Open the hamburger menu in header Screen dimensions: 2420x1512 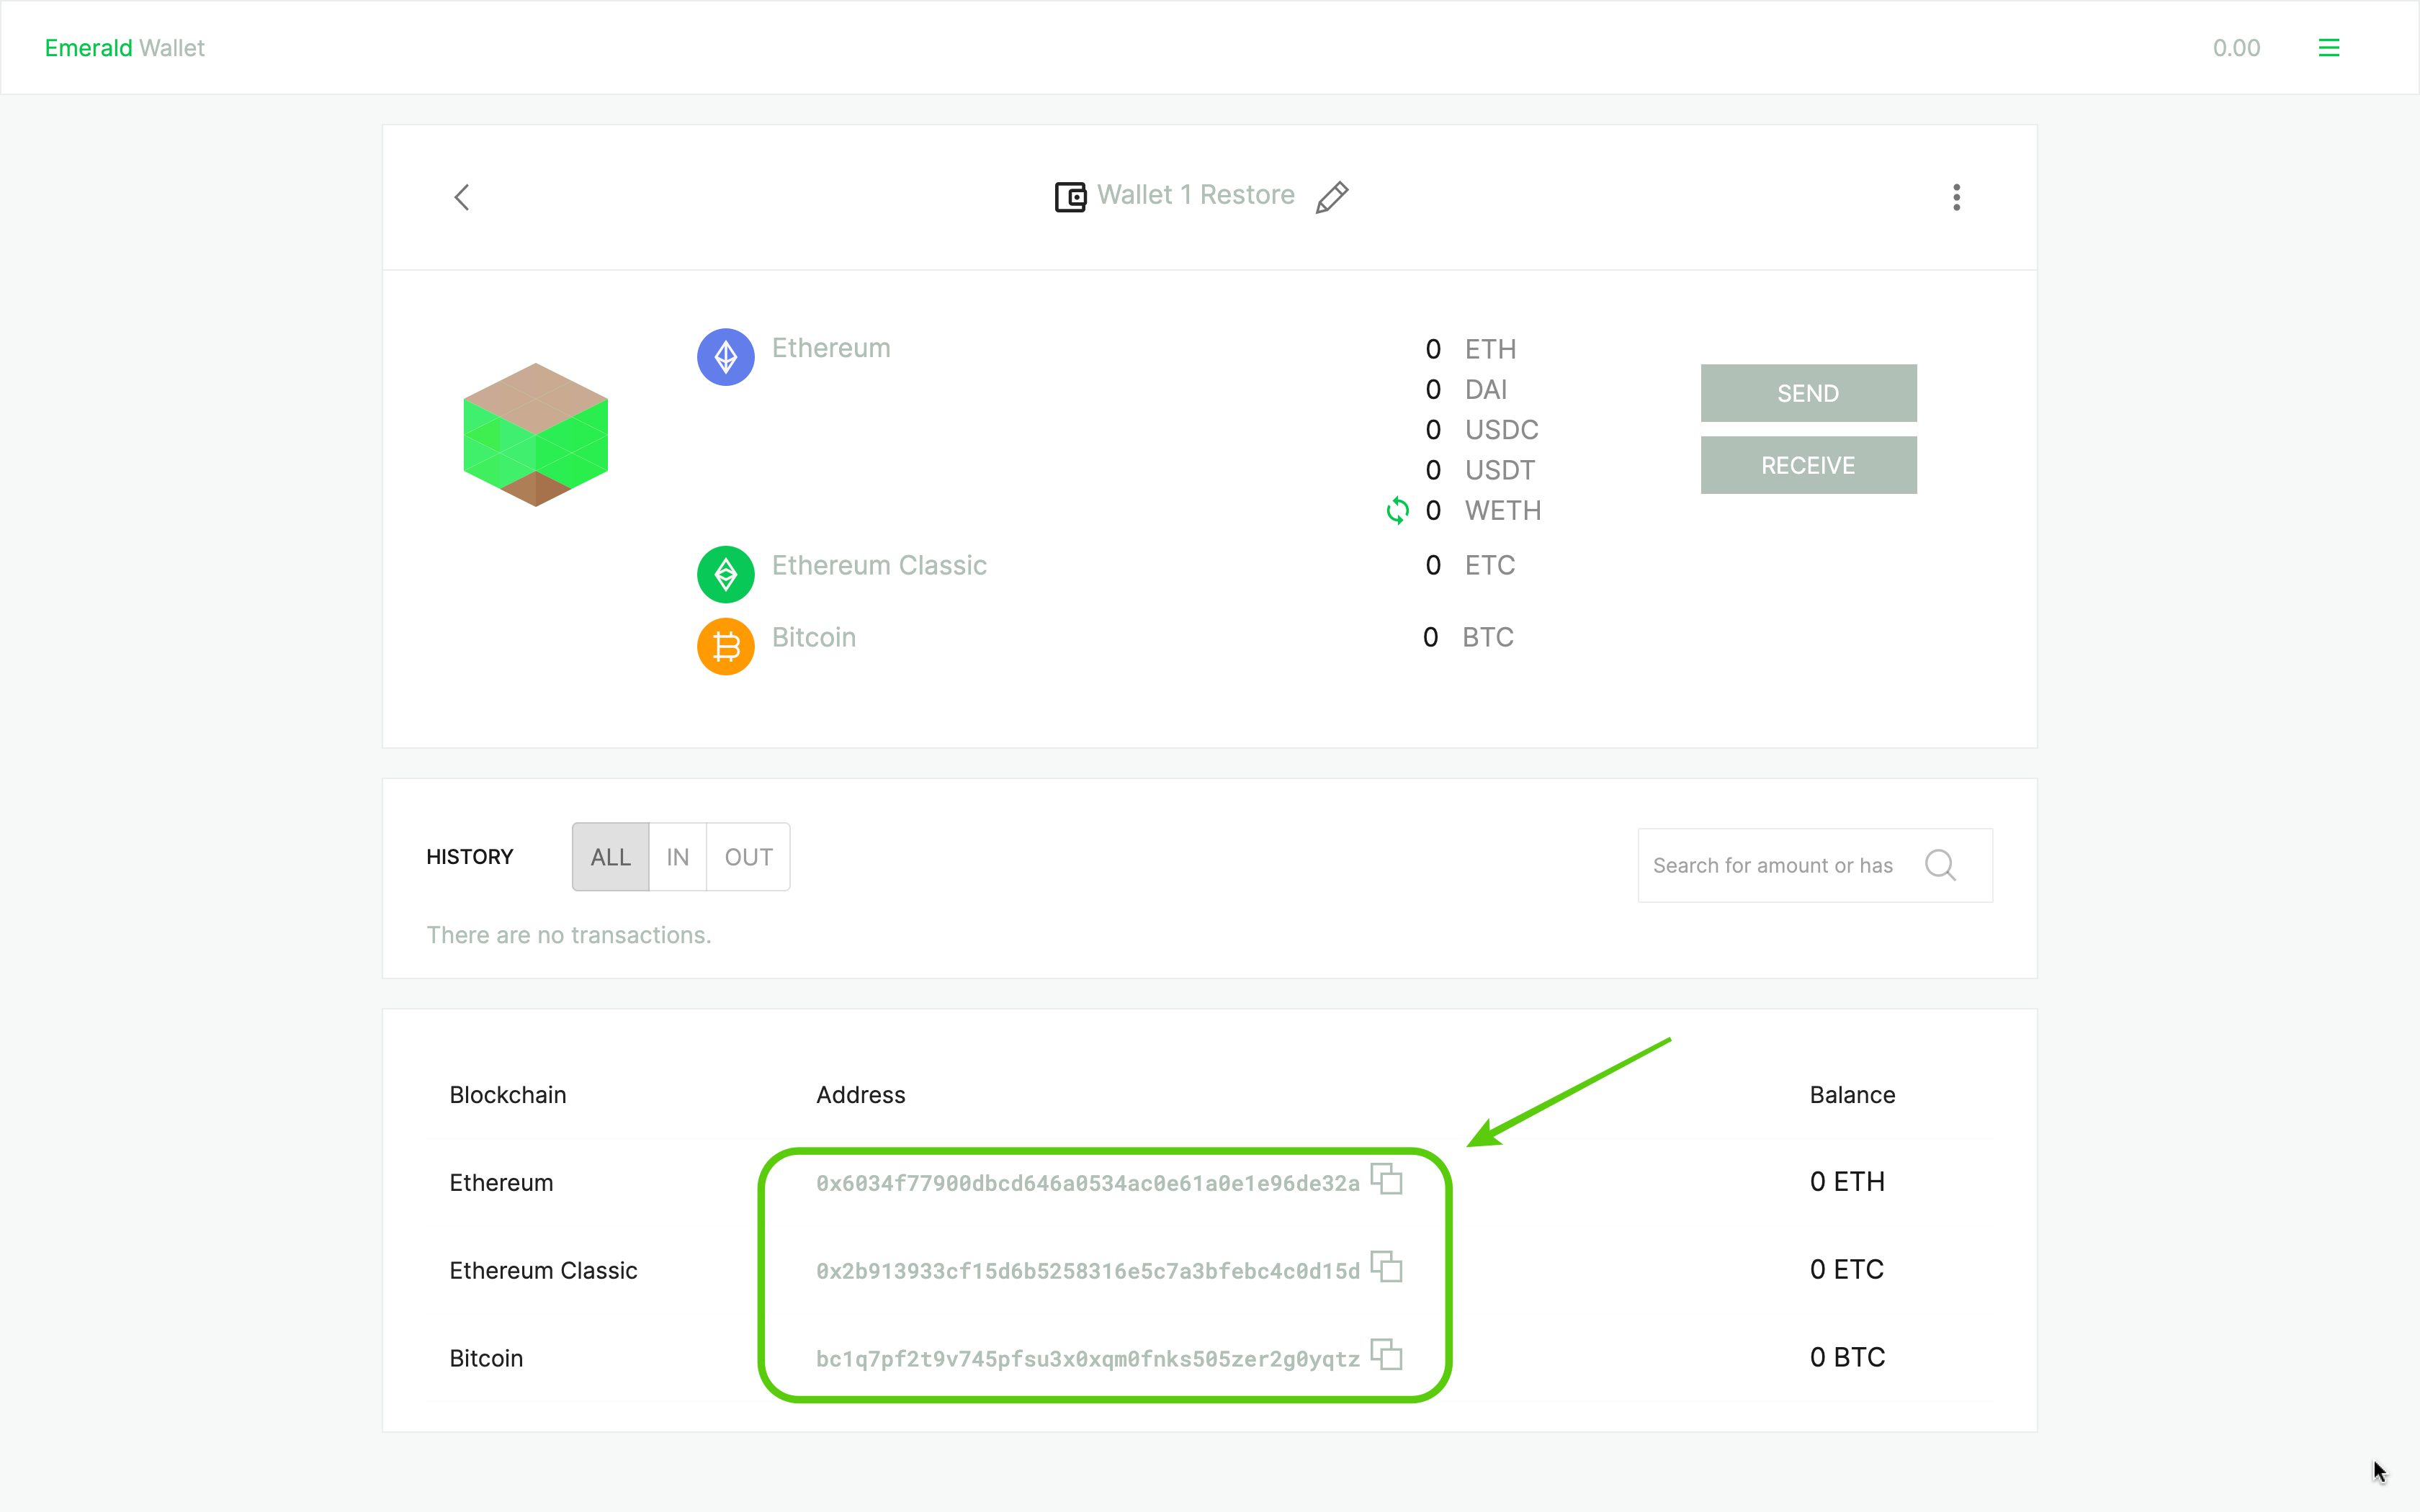(x=2328, y=48)
